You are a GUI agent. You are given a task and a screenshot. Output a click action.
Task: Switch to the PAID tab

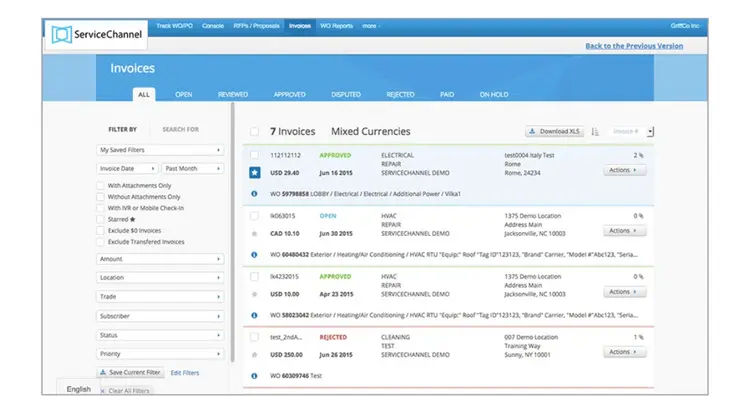click(x=447, y=94)
